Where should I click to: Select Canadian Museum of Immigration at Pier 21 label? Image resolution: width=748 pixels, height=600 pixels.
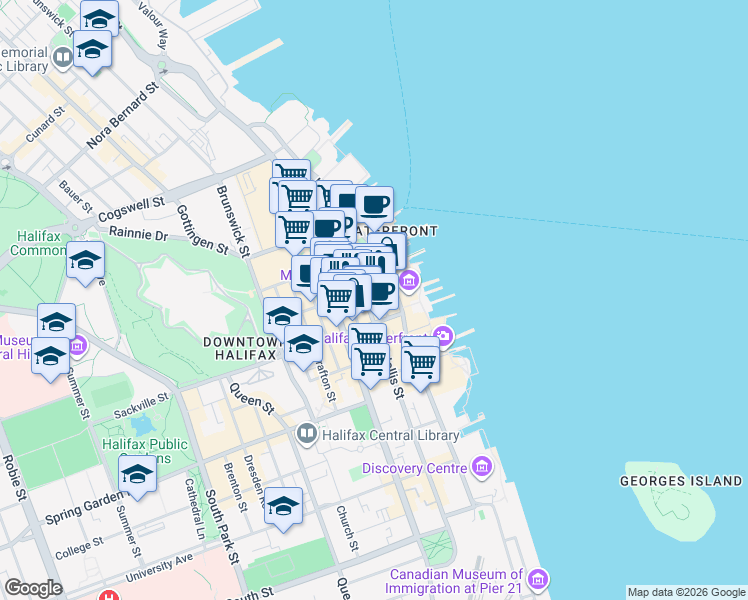coord(454,581)
